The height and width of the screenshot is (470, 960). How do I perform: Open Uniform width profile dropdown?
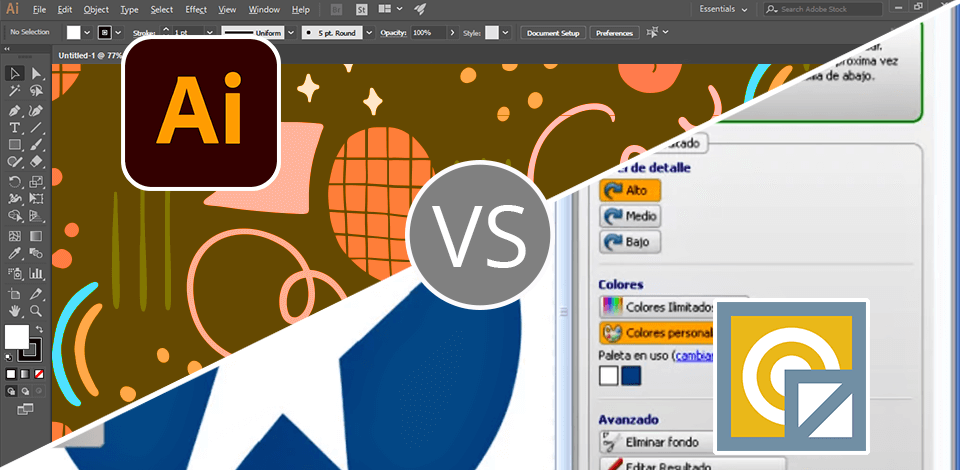click(291, 32)
